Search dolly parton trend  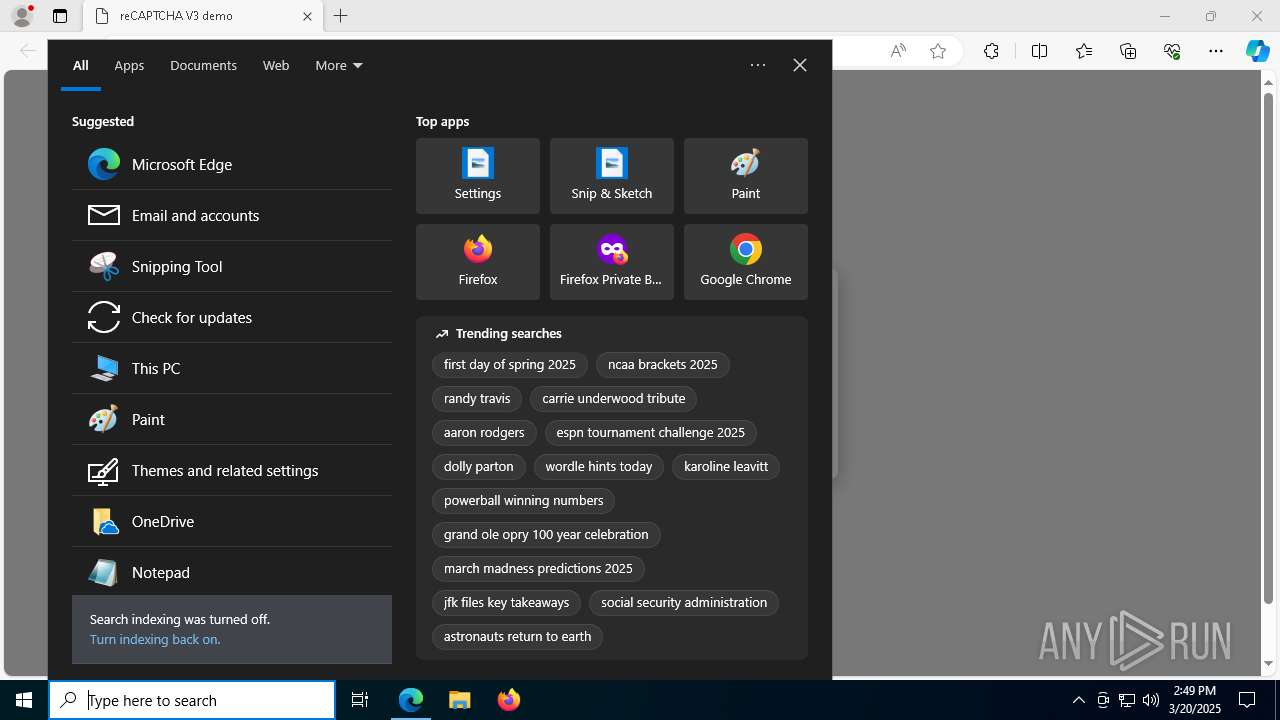479,466
